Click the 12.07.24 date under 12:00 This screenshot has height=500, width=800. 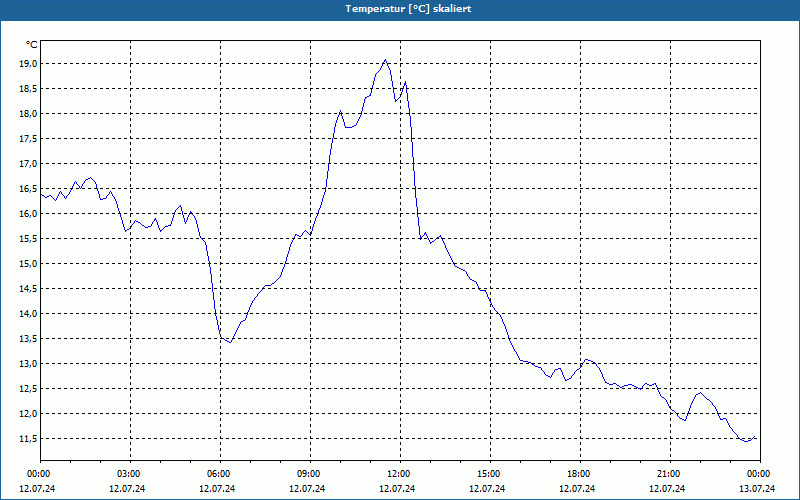point(397,488)
